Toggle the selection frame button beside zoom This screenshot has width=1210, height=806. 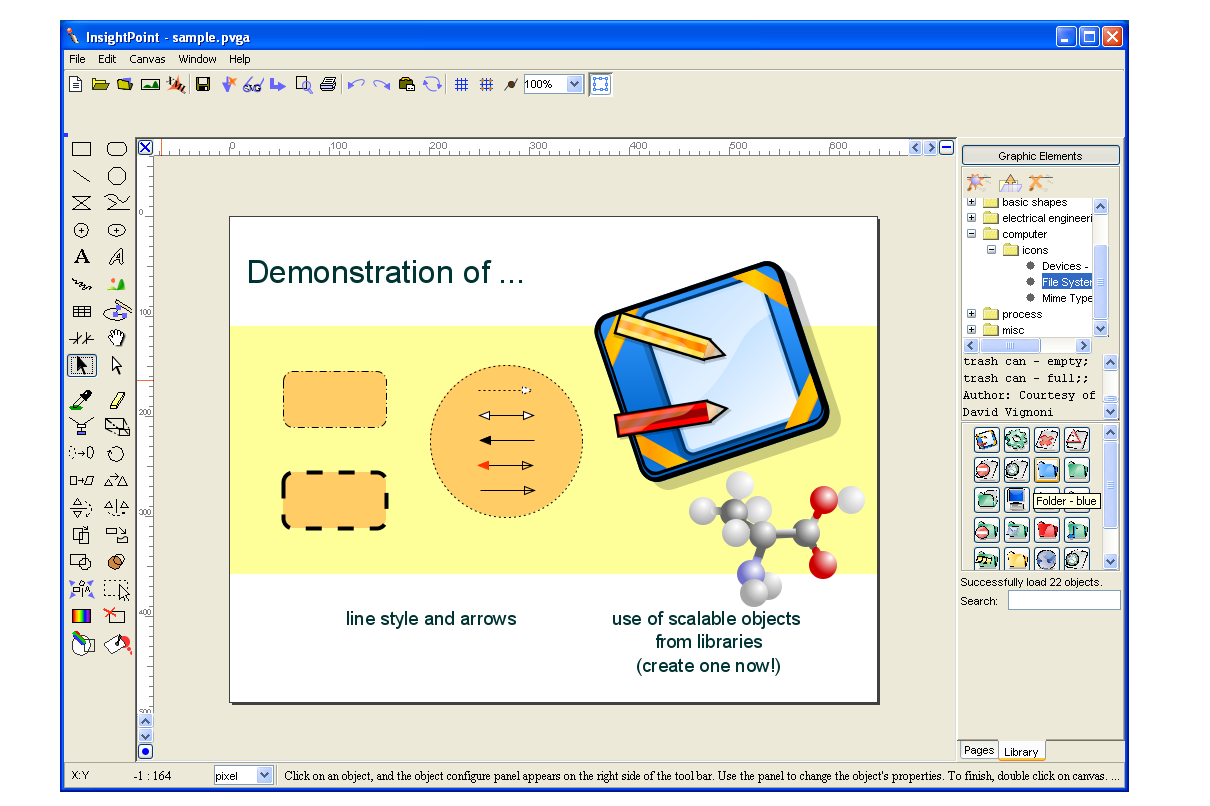600,85
